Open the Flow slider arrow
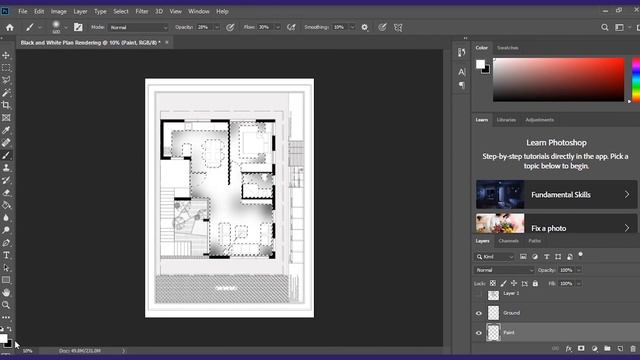The width and height of the screenshot is (640, 360). [278, 27]
